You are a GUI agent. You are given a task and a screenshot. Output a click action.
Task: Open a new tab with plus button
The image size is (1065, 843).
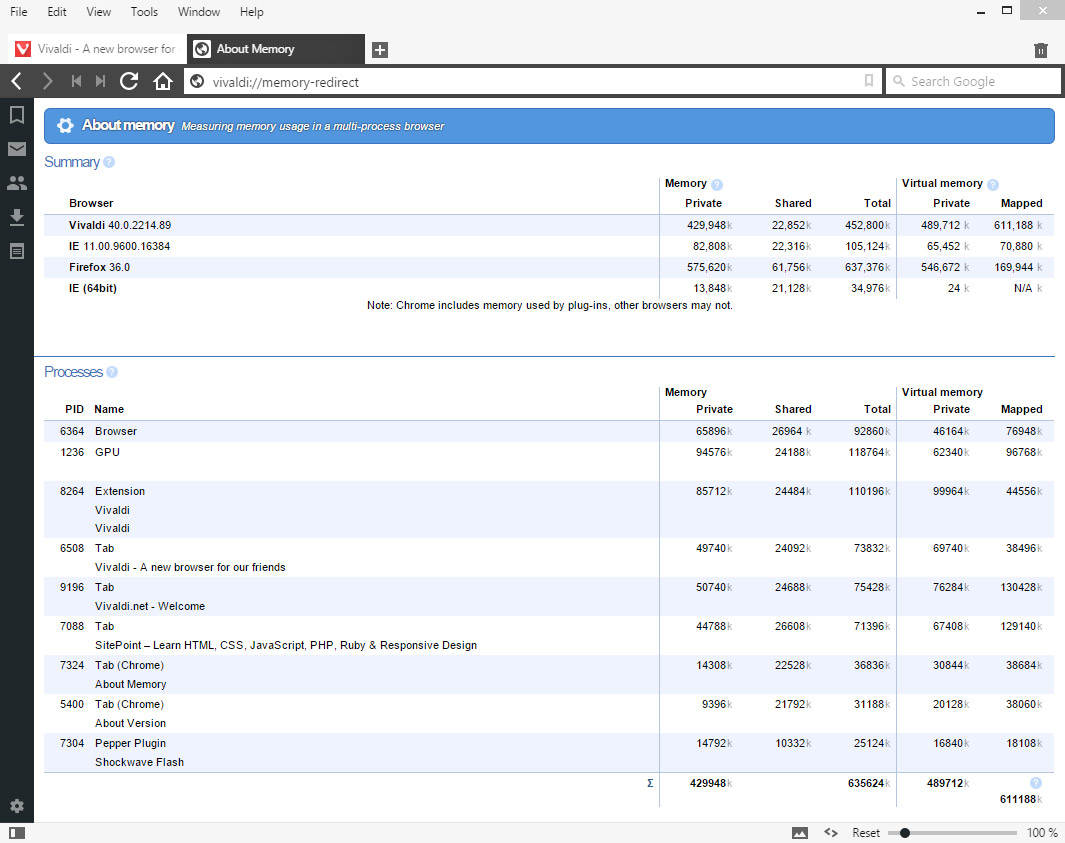(x=379, y=50)
